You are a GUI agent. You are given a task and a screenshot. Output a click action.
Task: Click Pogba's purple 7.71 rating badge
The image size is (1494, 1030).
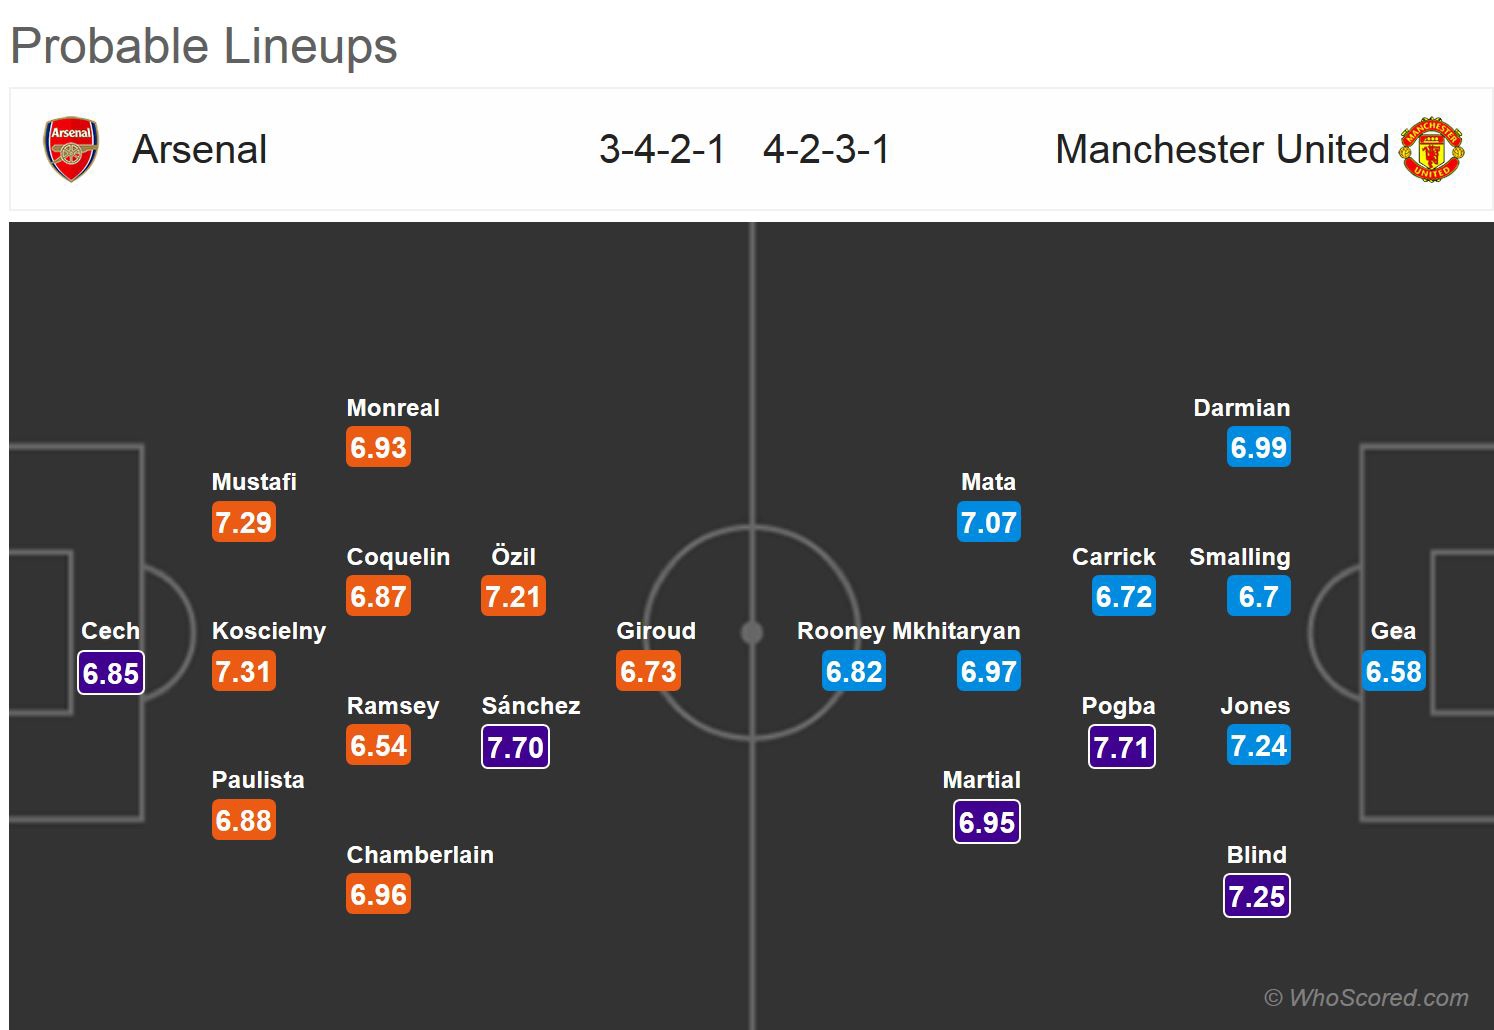[x=1121, y=747]
